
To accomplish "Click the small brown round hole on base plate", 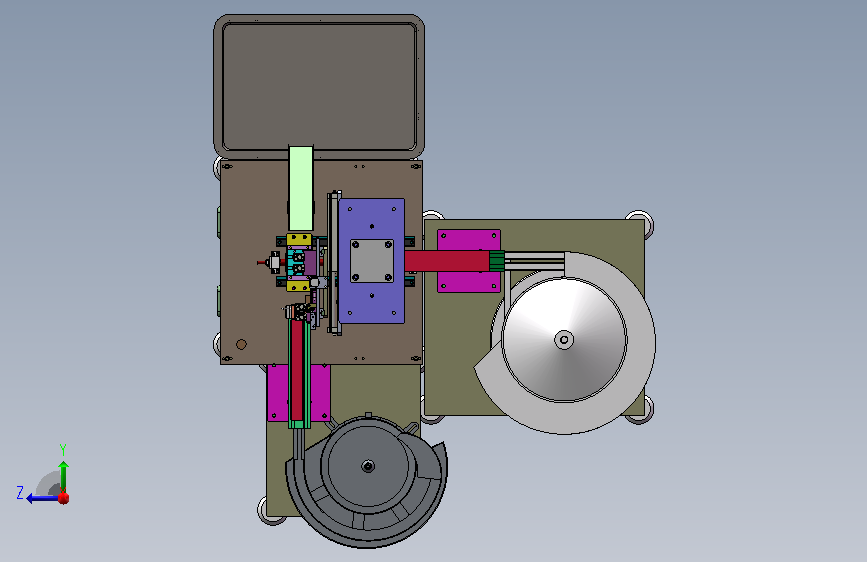I will 241,344.
